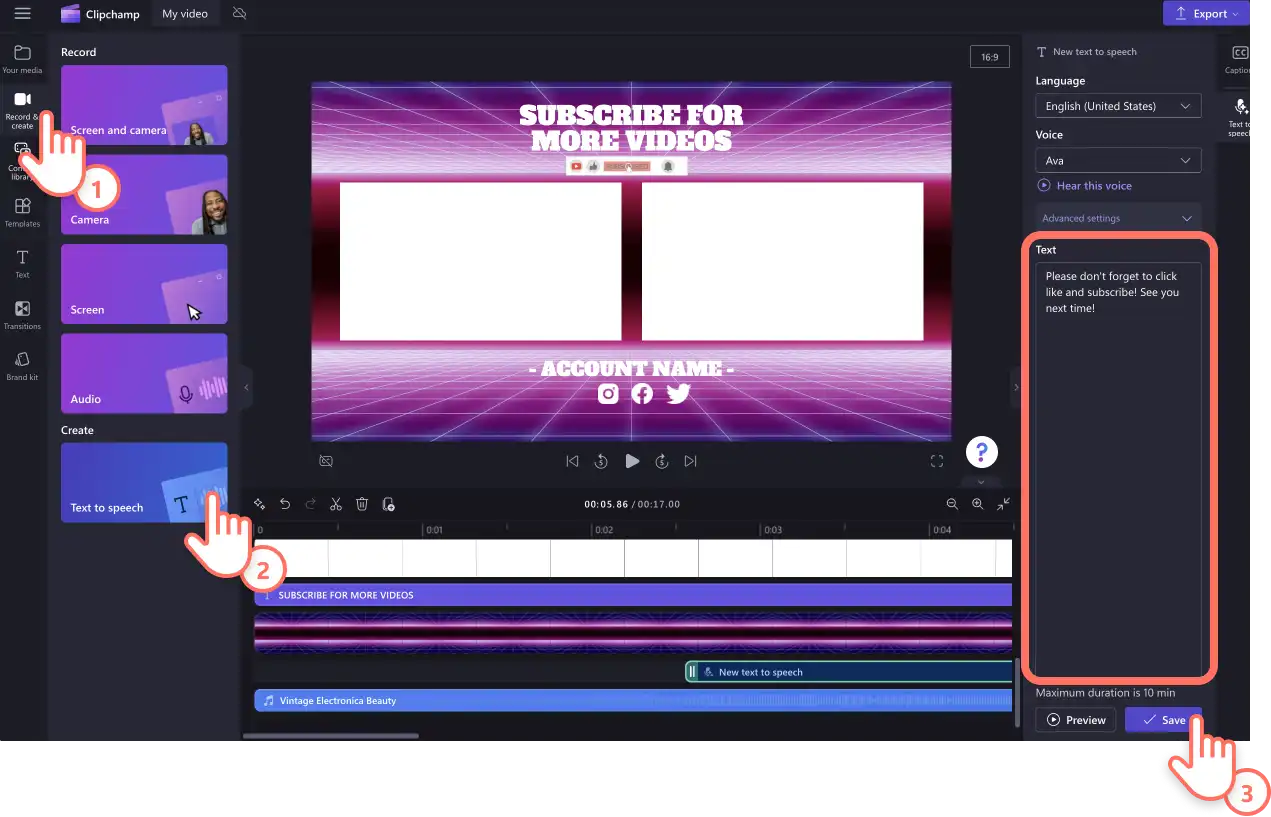Open the My video title tab

pos(185,14)
